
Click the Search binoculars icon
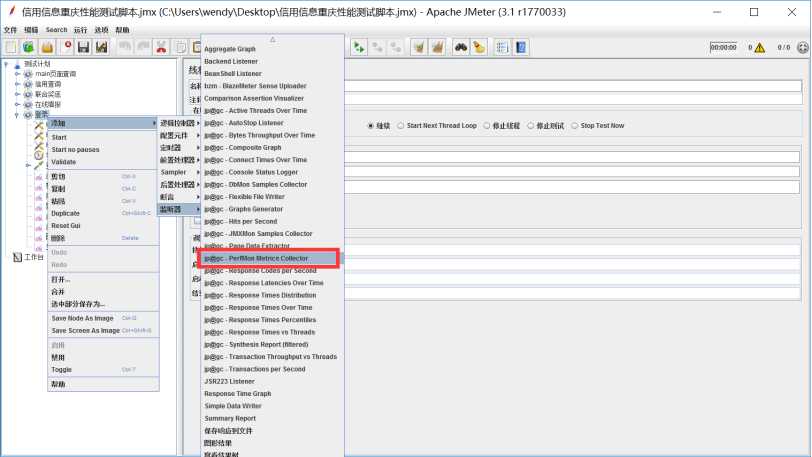point(460,48)
